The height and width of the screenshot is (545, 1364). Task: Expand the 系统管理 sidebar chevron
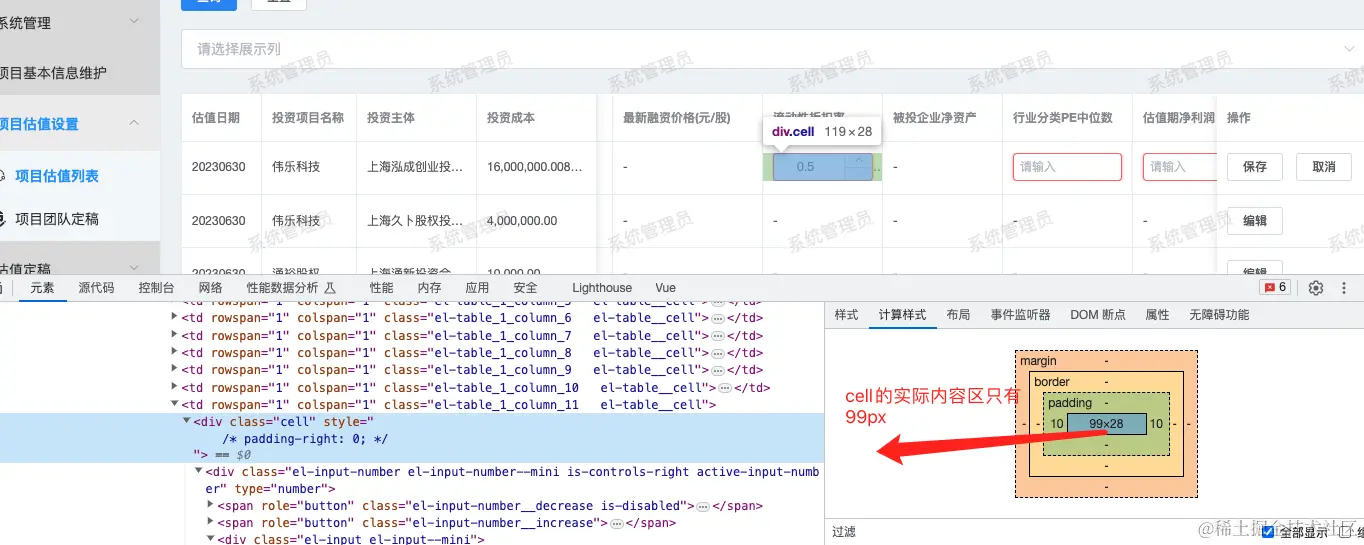pos(135,21)
